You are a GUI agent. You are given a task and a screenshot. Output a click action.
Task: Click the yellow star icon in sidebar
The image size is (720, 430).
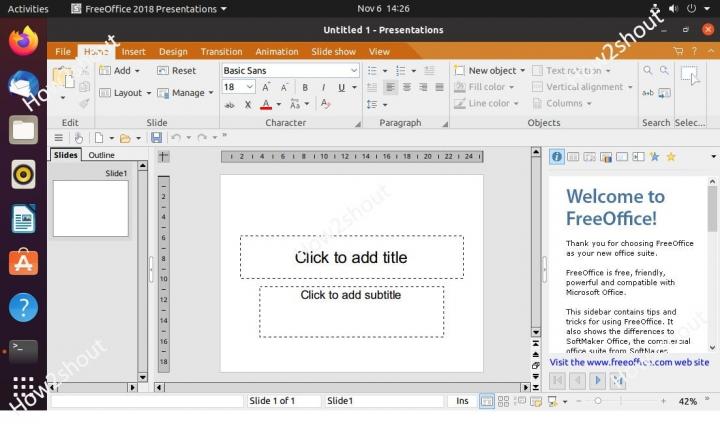[x=671, y=157]
